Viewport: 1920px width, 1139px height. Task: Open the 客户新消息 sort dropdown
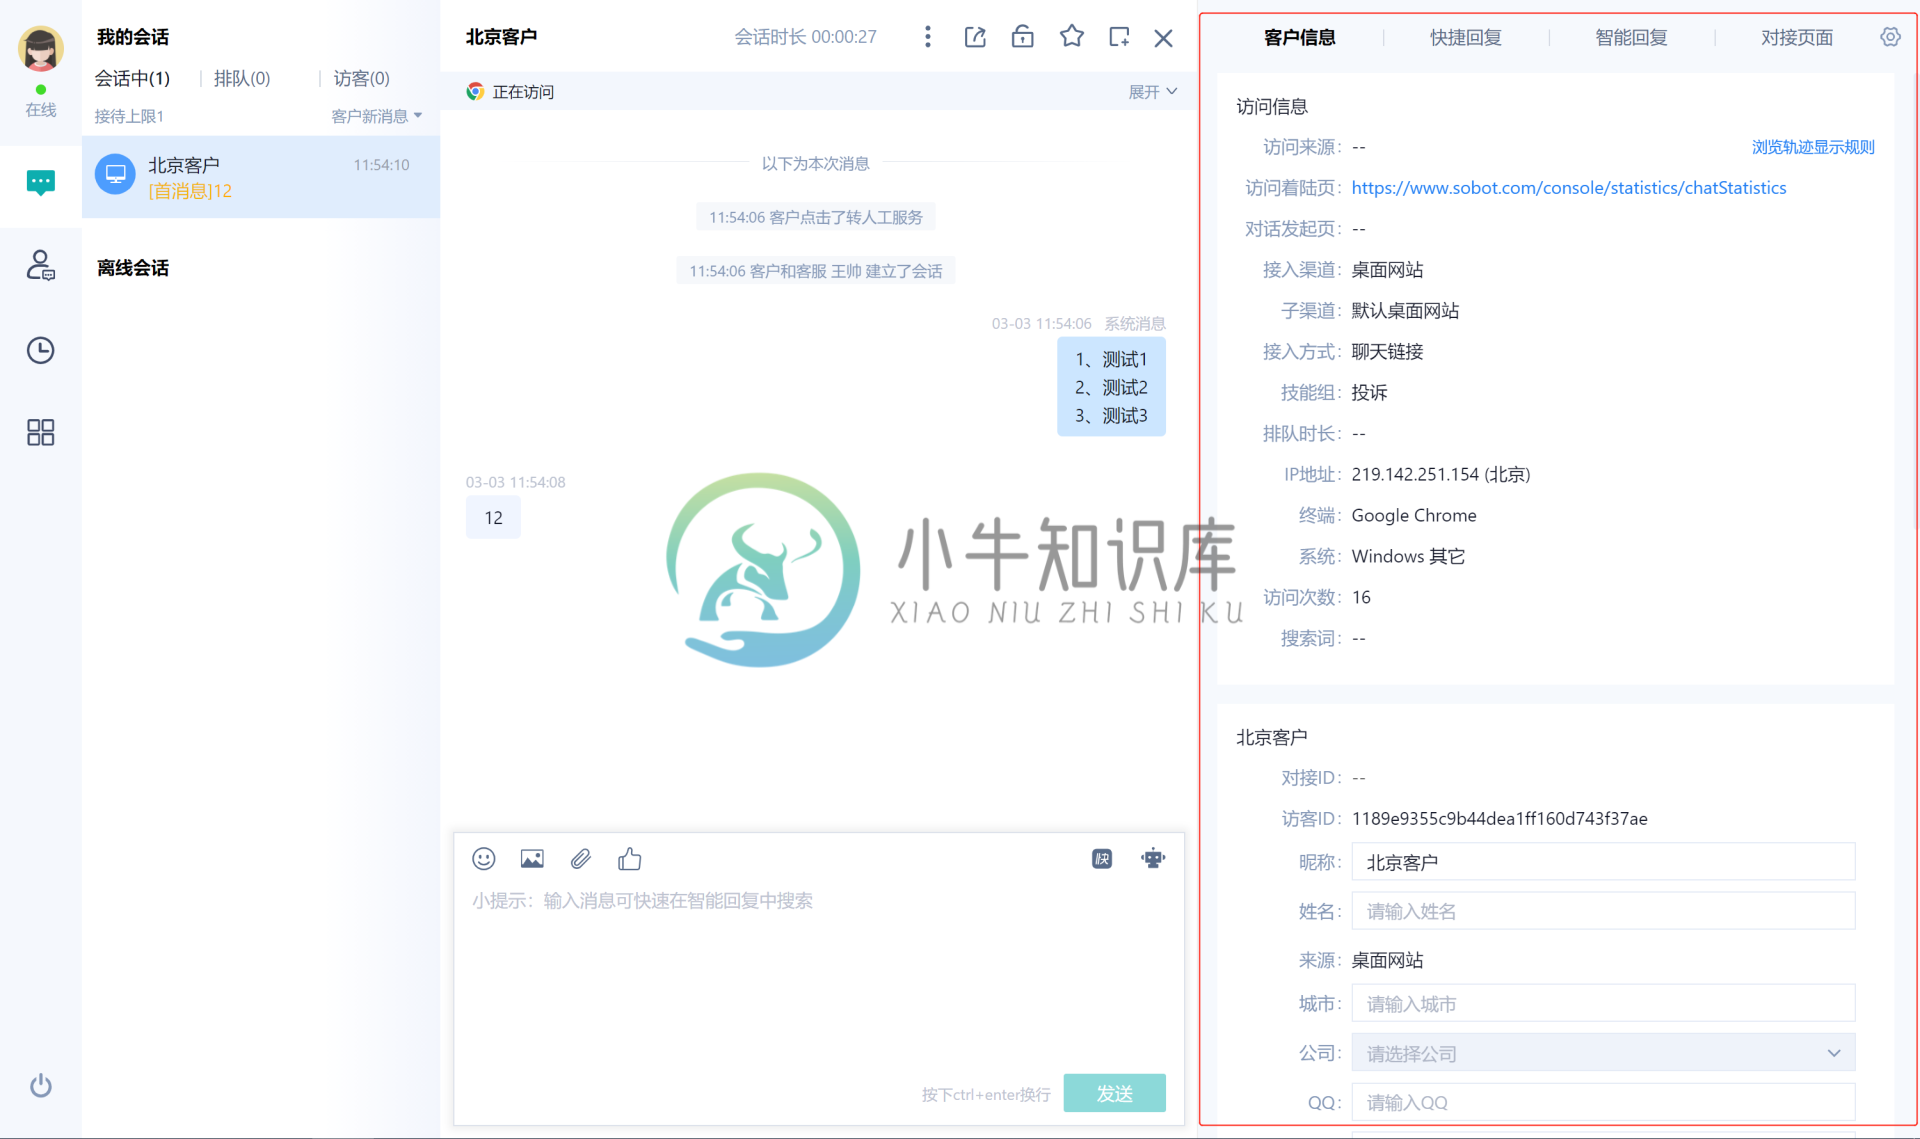(376, 116)
